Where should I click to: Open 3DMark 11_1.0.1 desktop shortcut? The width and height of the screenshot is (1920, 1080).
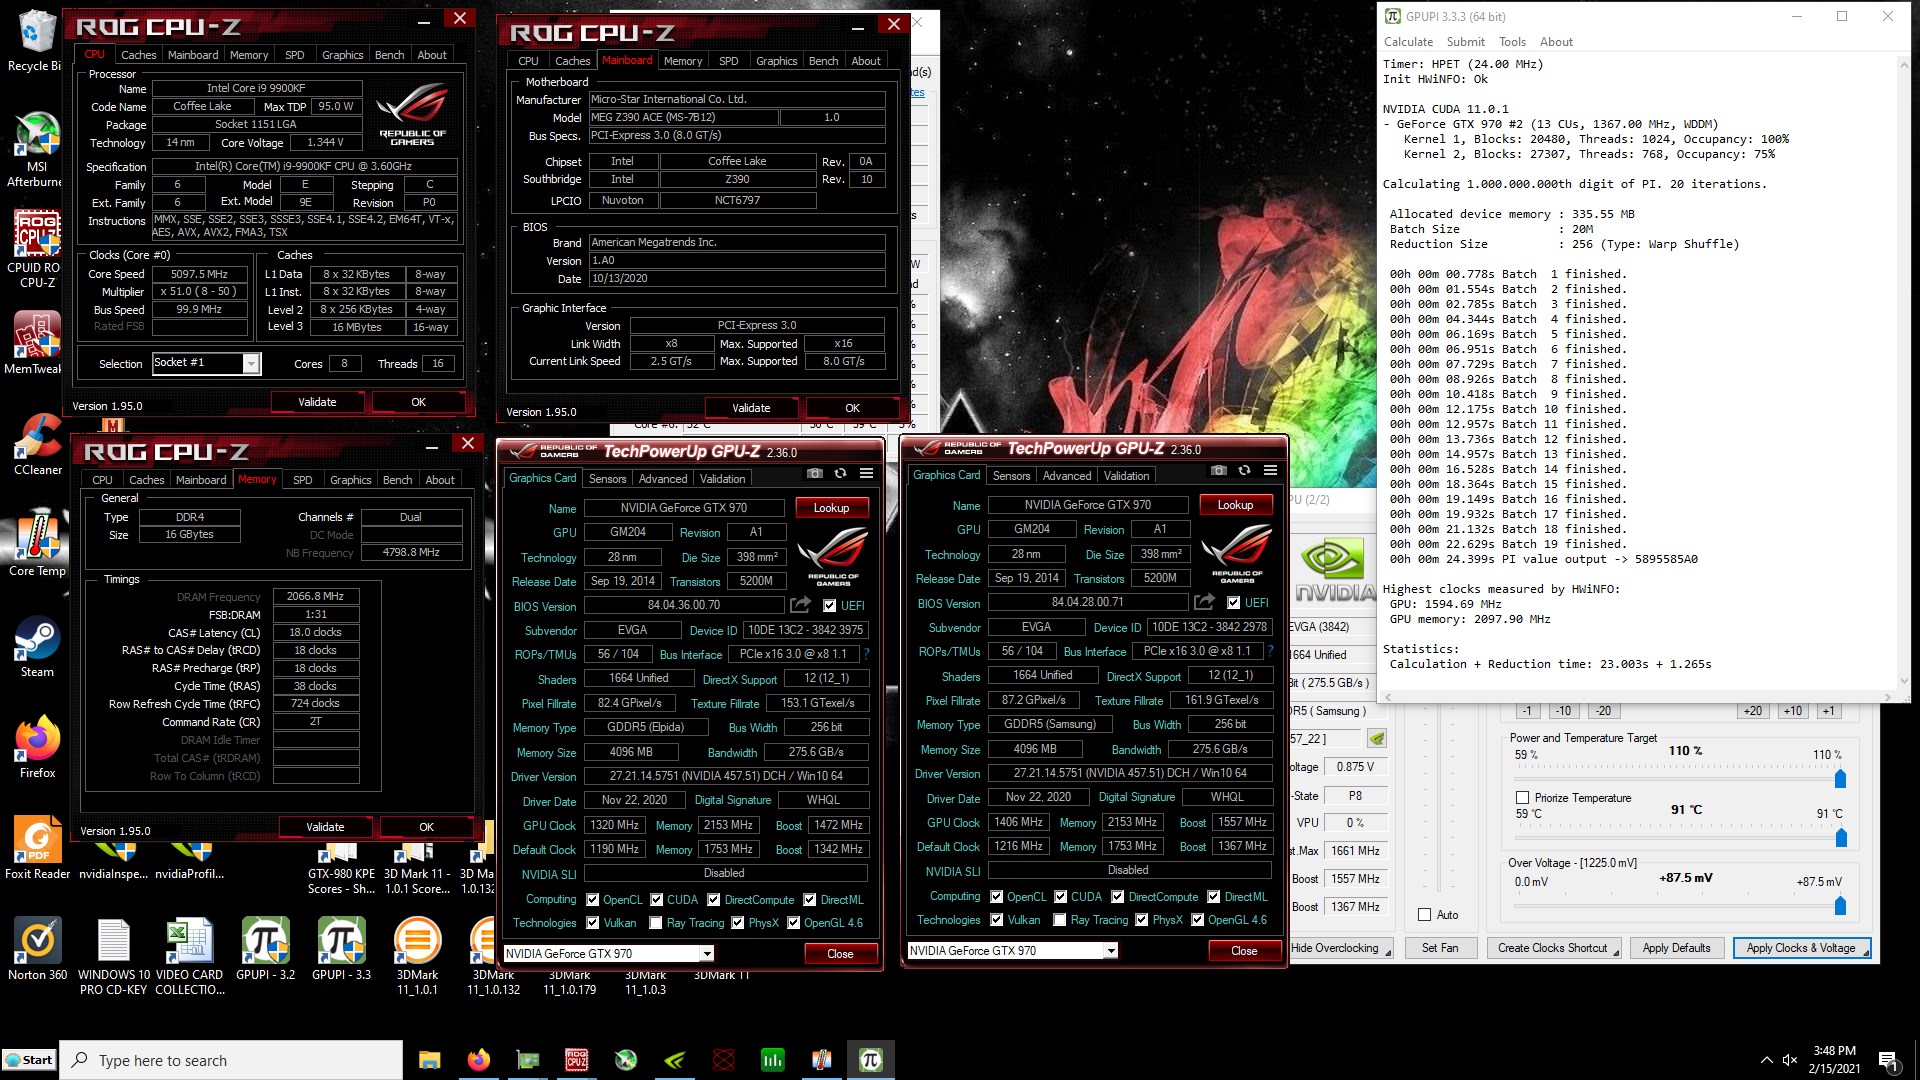418,956
